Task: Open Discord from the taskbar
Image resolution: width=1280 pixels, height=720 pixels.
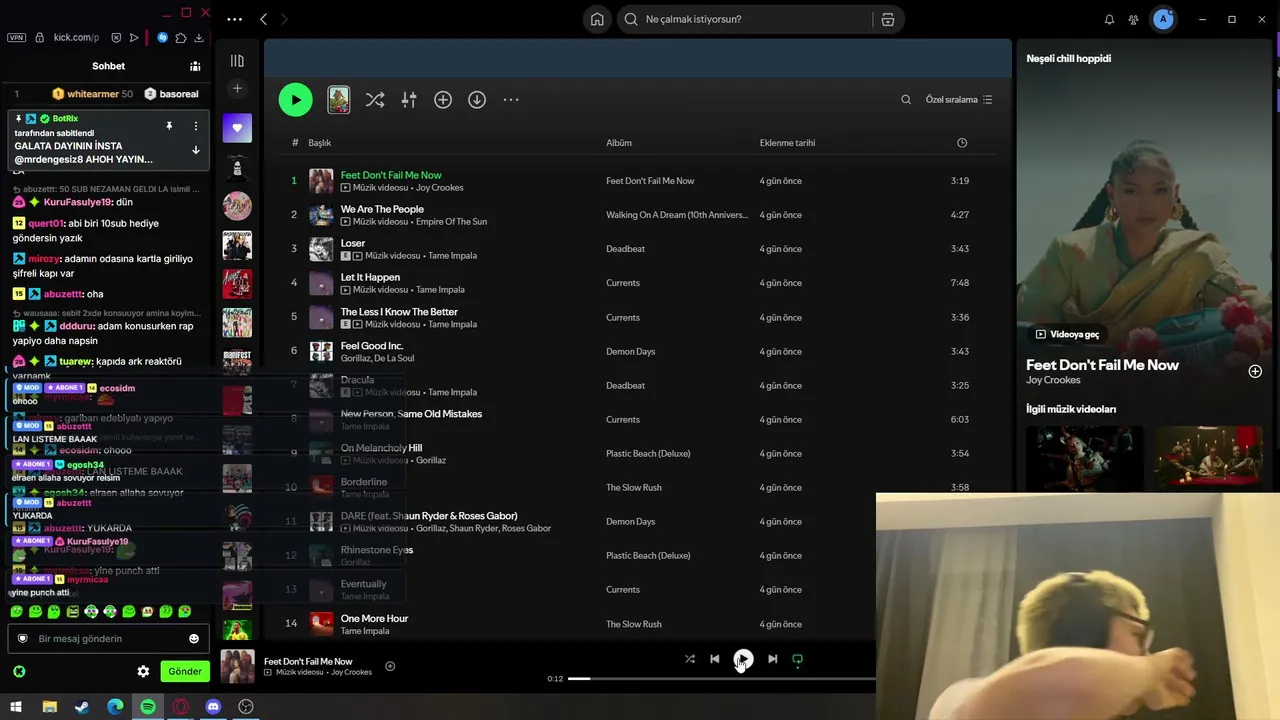Action: point(213,707)
